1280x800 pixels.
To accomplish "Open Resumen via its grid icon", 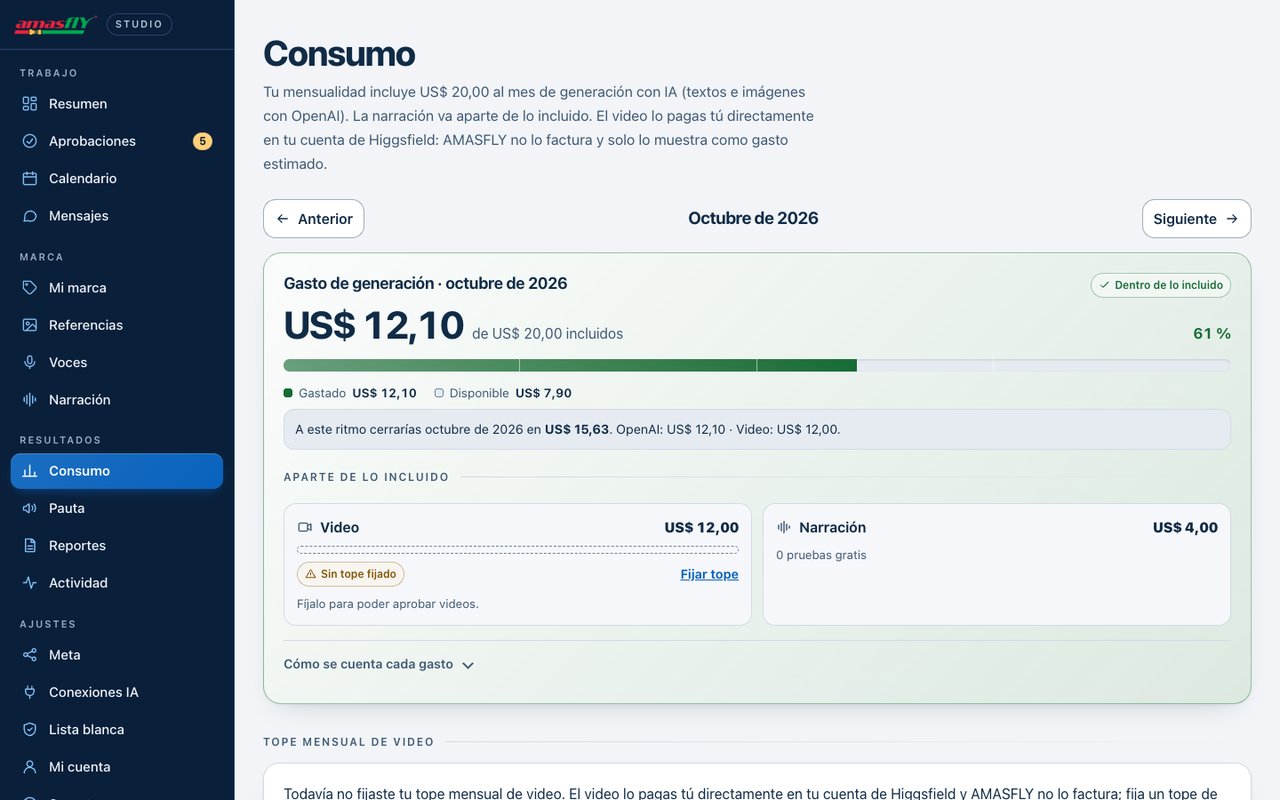I will [30, 104].
